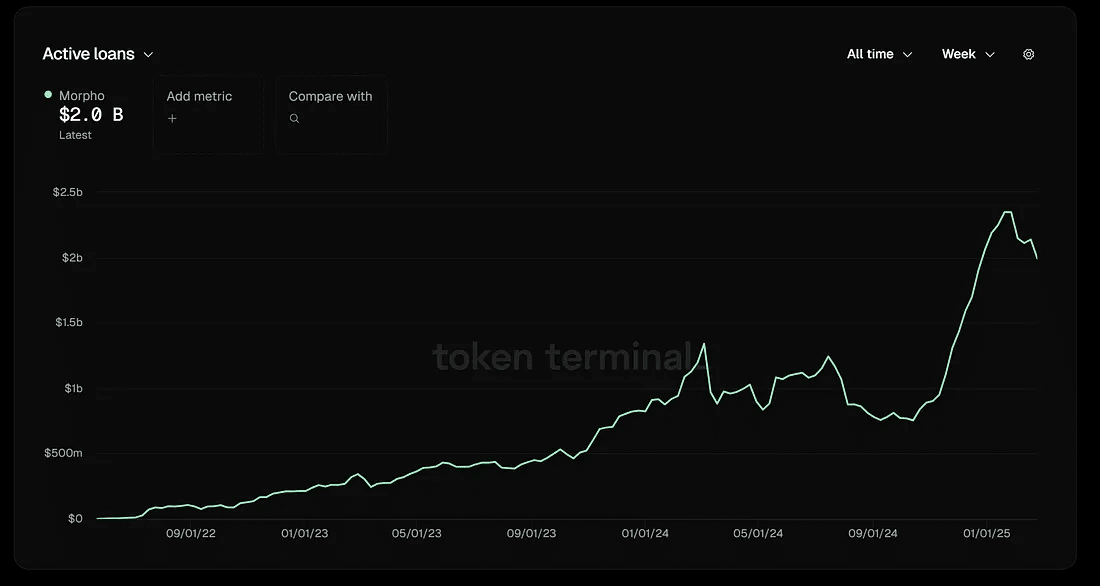This screenshot has width=1100, height=586.
Task: Click the 01/01/25 date axis label
Action: [x=988, y=534]
